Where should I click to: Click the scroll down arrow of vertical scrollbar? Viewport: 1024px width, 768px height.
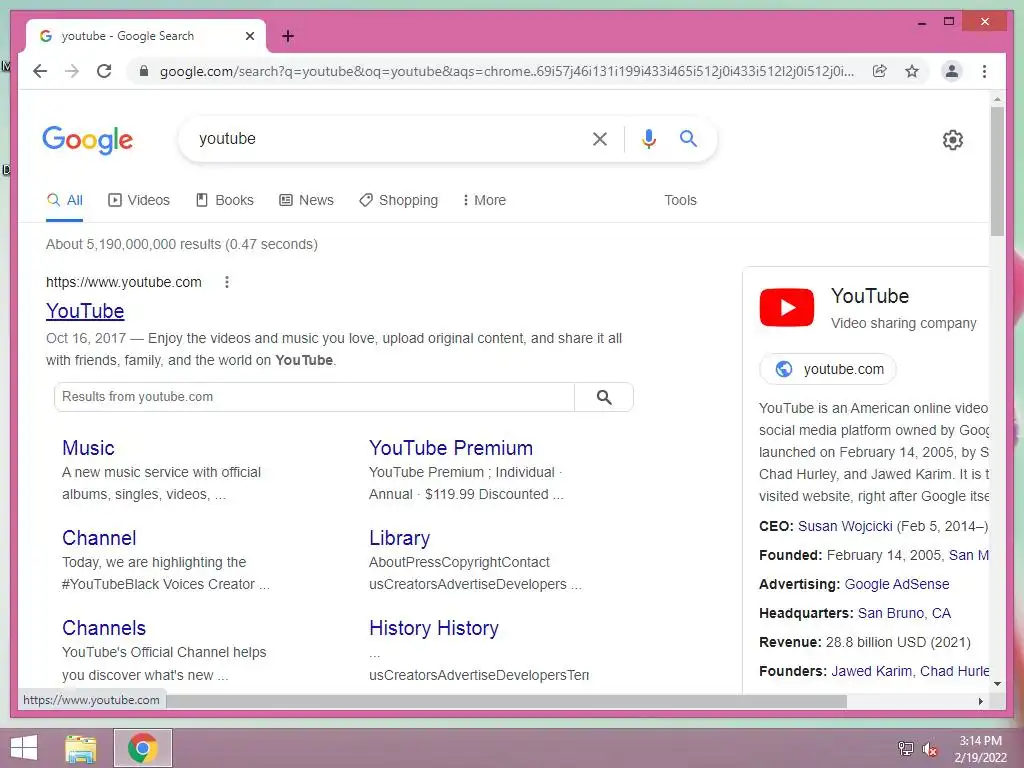[x=997, y=684]
